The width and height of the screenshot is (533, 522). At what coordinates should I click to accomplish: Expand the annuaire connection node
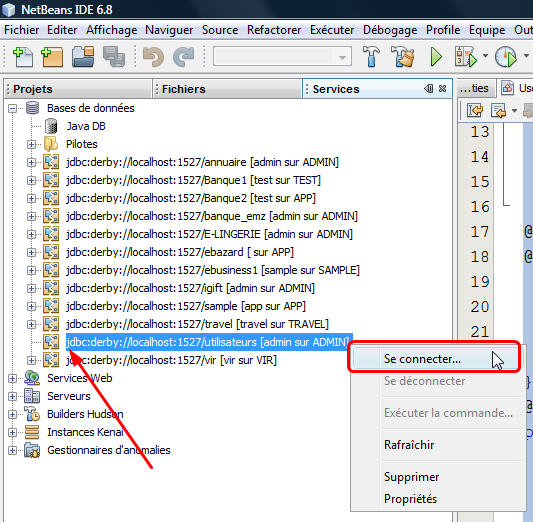point(31,162)
